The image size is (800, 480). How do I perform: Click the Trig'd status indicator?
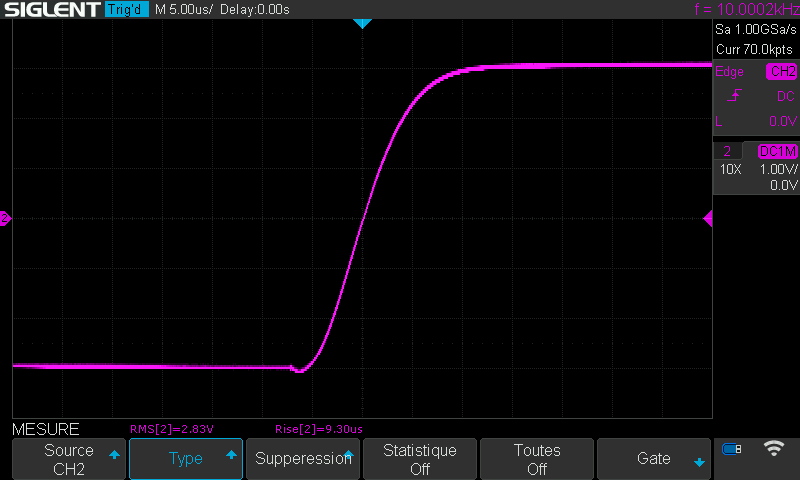click(x=127, y=10)
